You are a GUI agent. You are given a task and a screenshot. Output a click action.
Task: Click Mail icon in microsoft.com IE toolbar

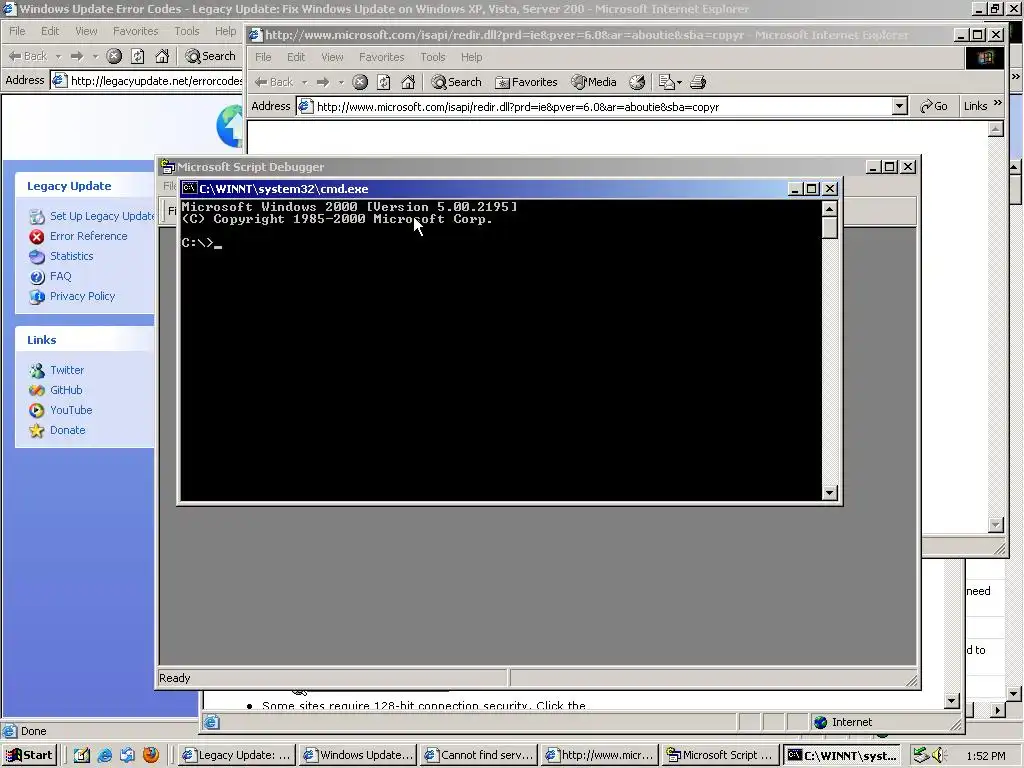[666, 82]
